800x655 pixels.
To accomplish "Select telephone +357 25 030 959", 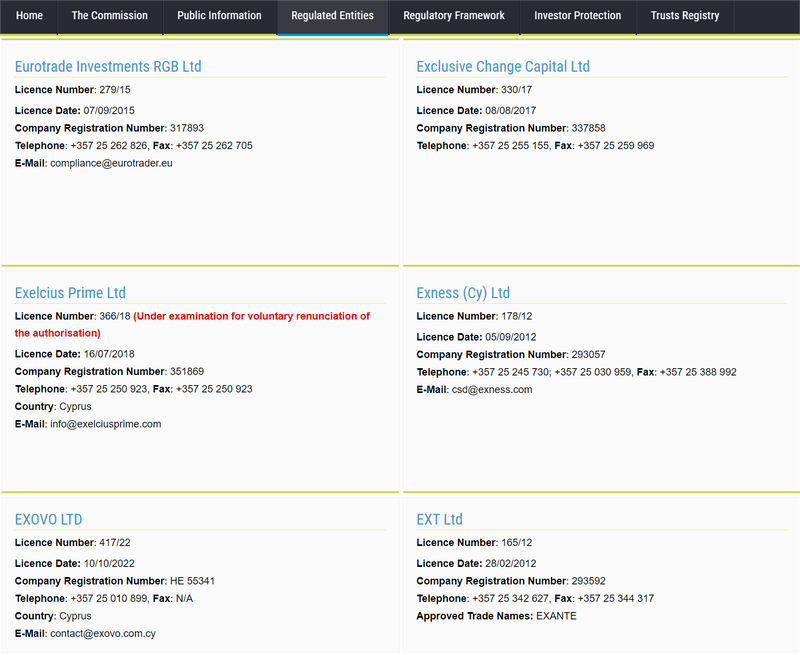I will pyautogui.click(x=593, y=372).
